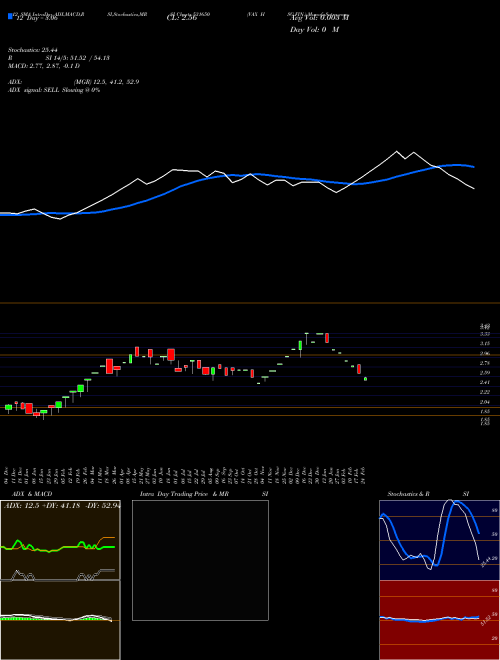Click the MACD histogram lower panel
Viewport: 500px width, 660px height.
pos(60,620)
